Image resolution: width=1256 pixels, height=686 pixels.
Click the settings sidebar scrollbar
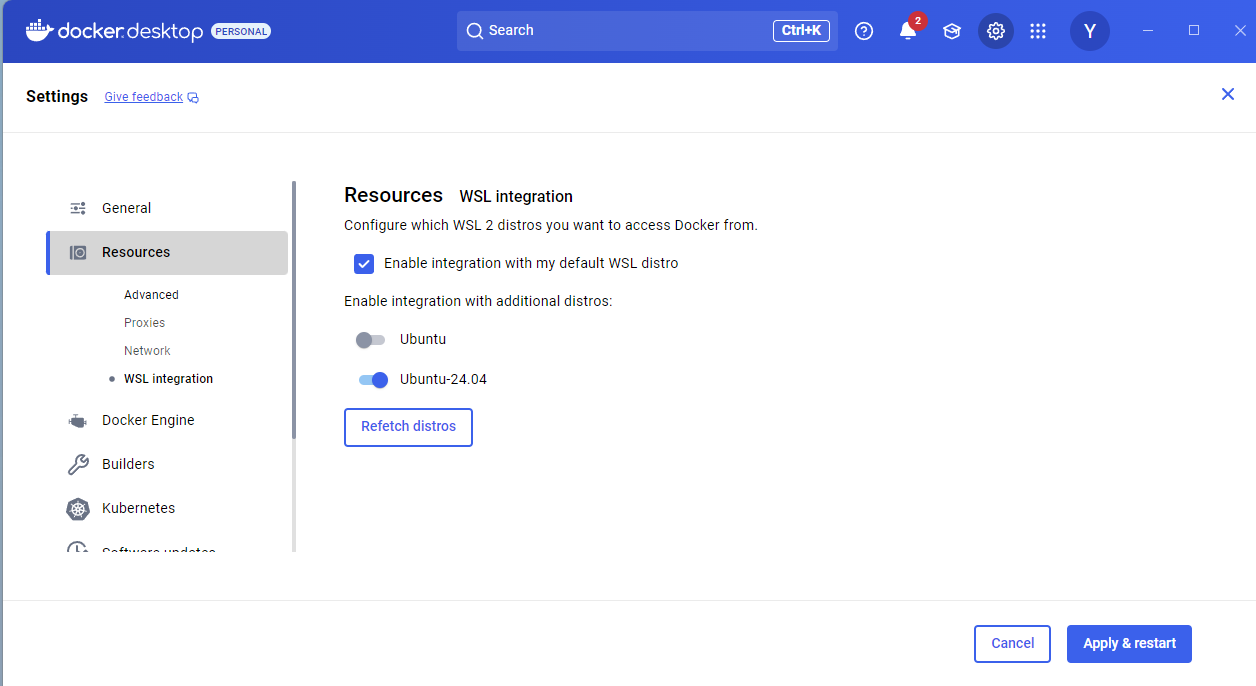pyautogui.click(x=294, y=309)
